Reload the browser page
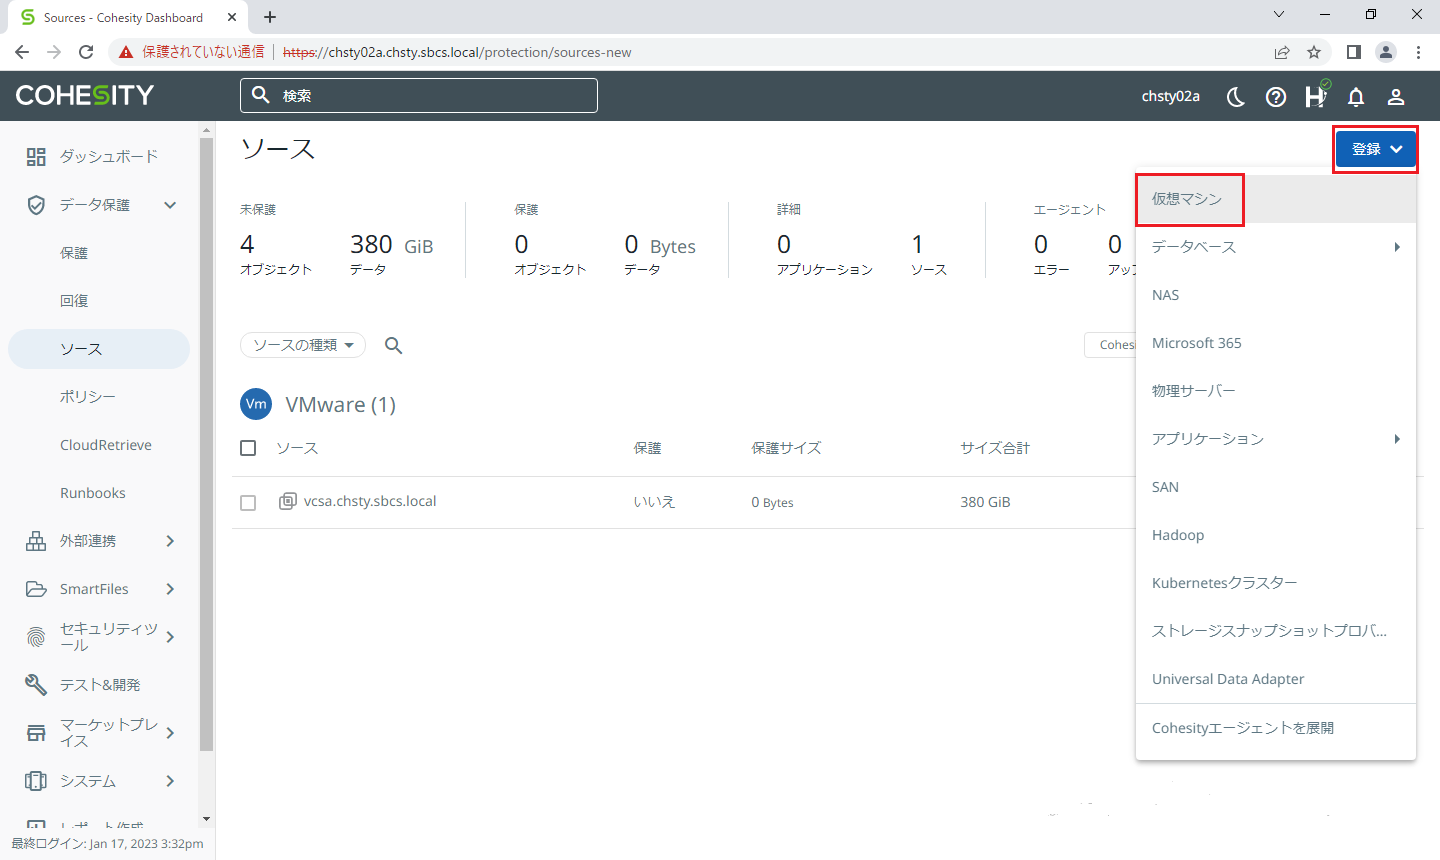This screenshot has height=860, width=1440. click(86, 52)
